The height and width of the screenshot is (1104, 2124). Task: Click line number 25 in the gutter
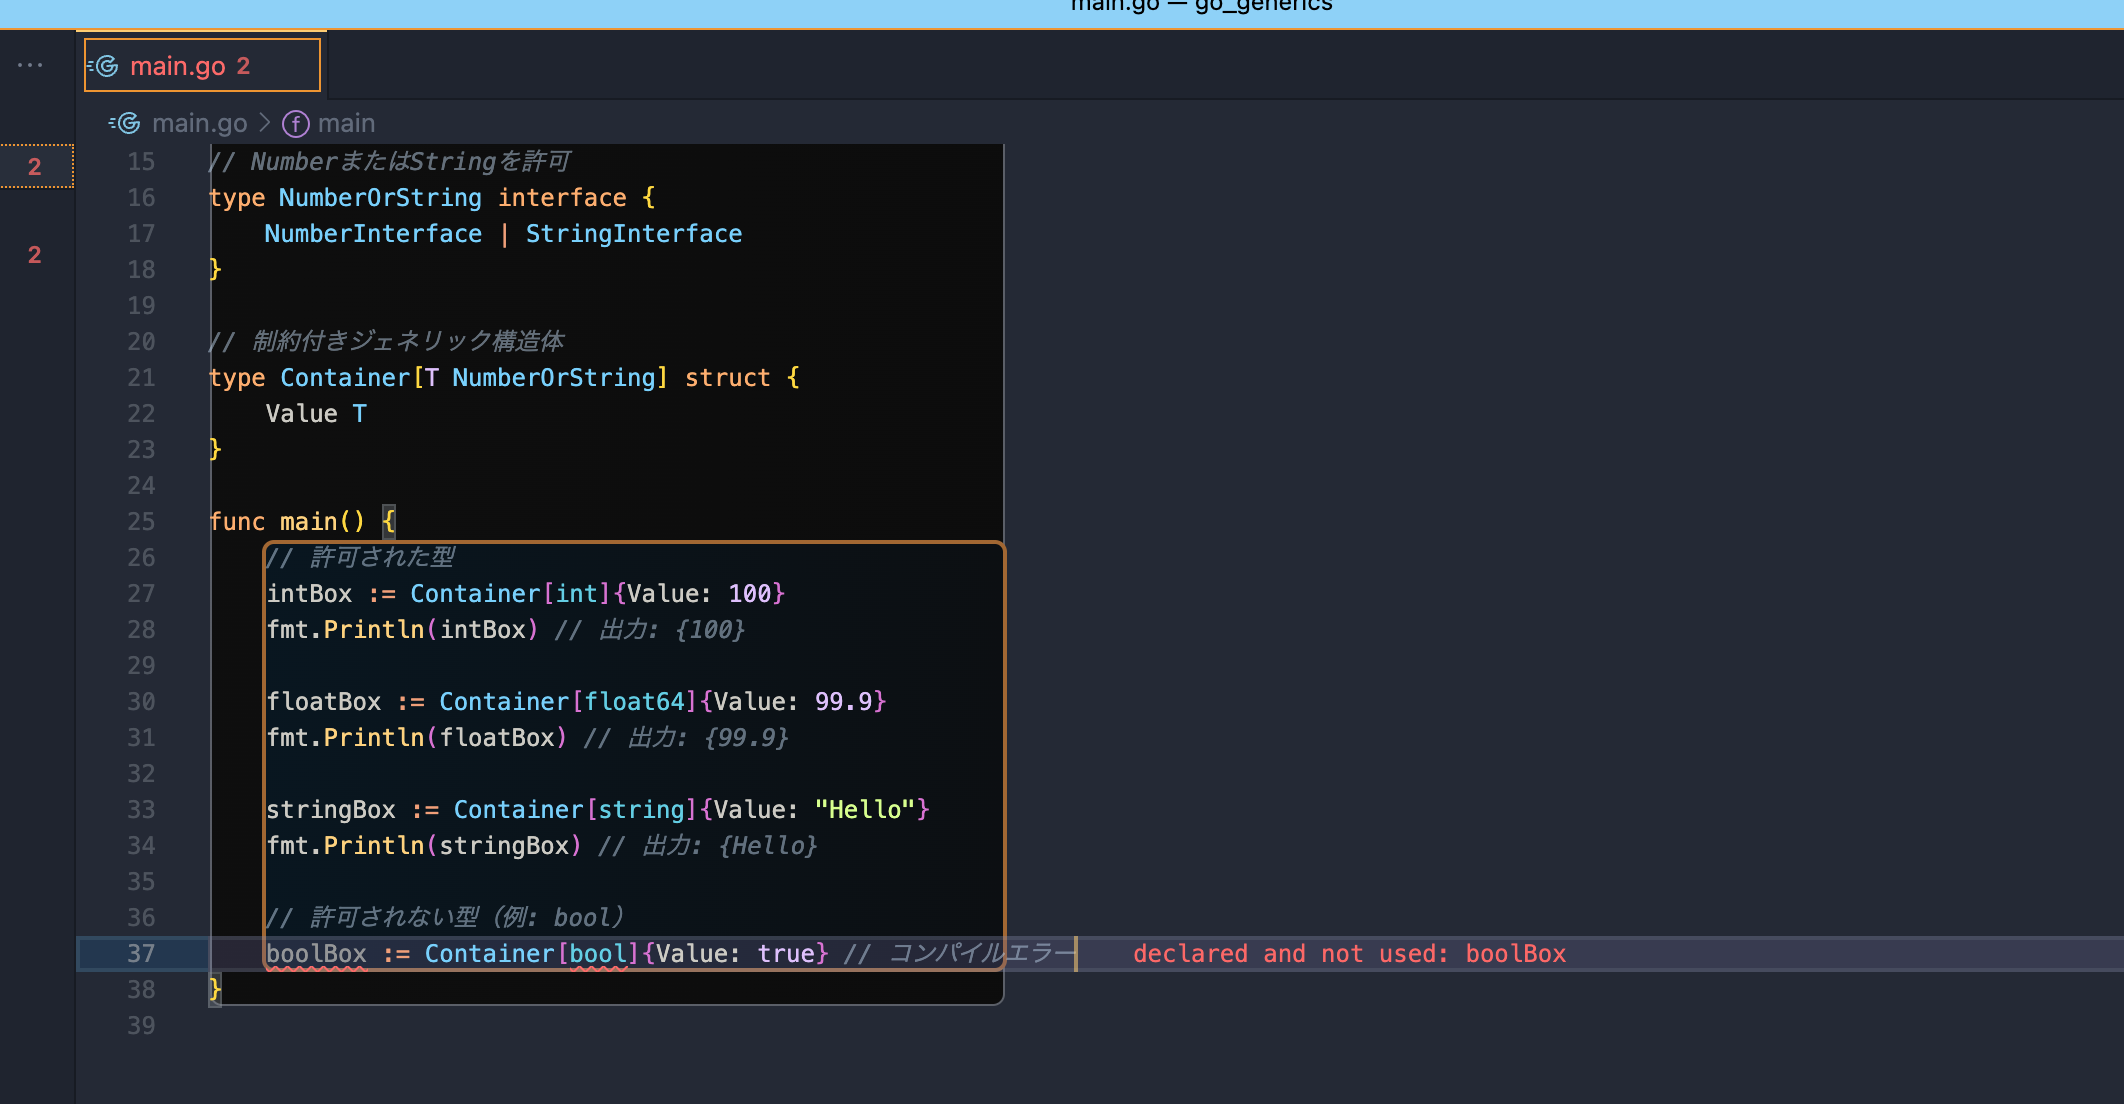(x=141, y=522)
